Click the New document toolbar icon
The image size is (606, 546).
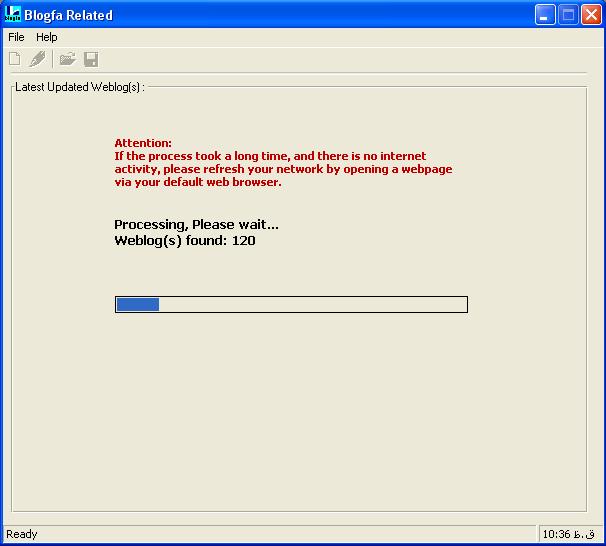tap(15, 59)
